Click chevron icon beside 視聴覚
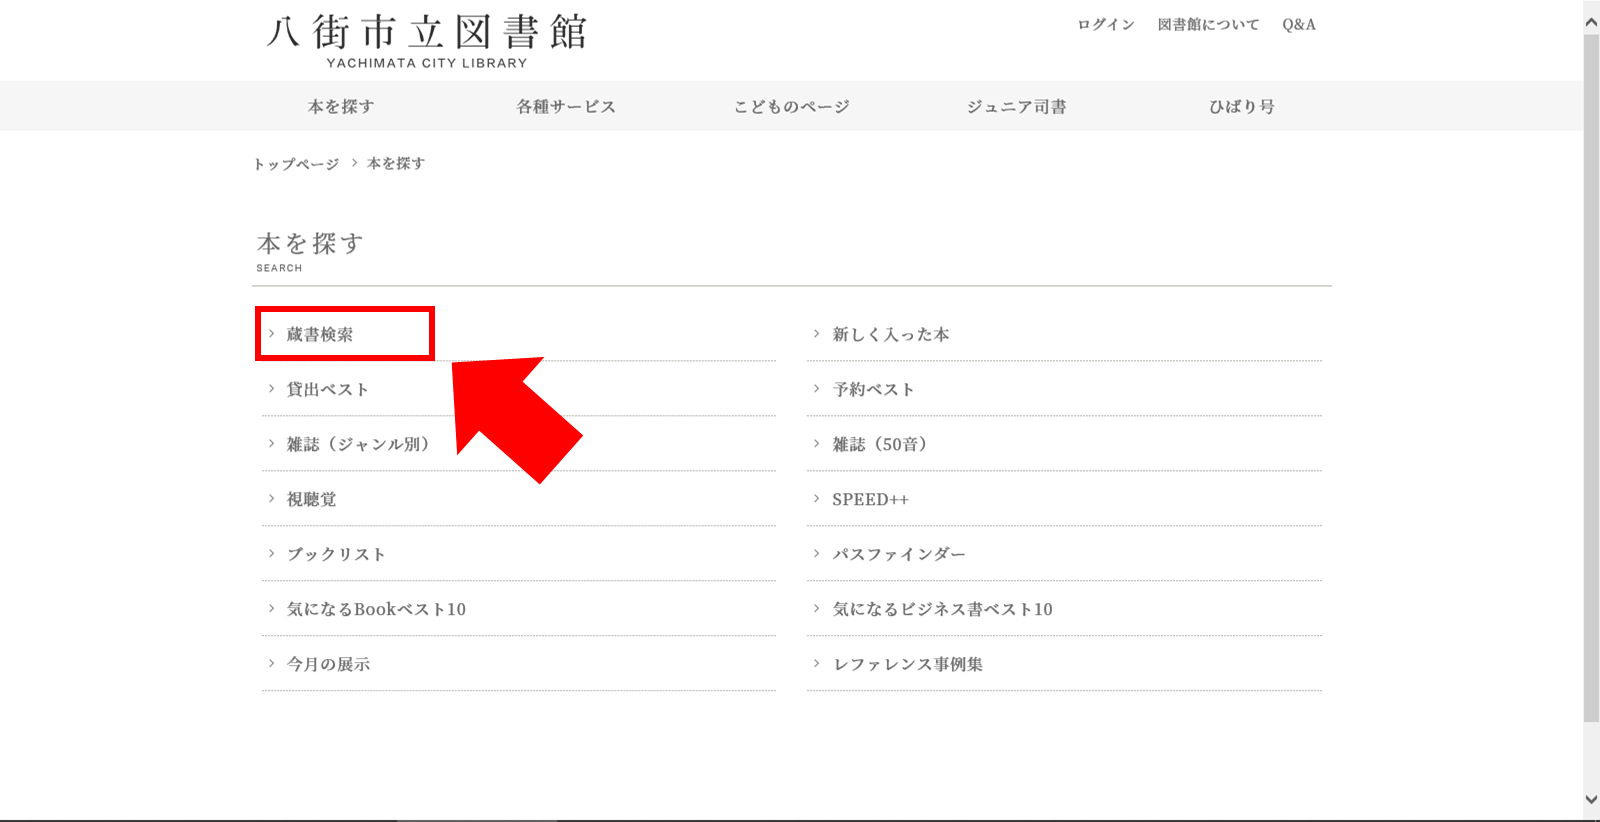This screenshot has height=822, width=1600. coord(271,499)
